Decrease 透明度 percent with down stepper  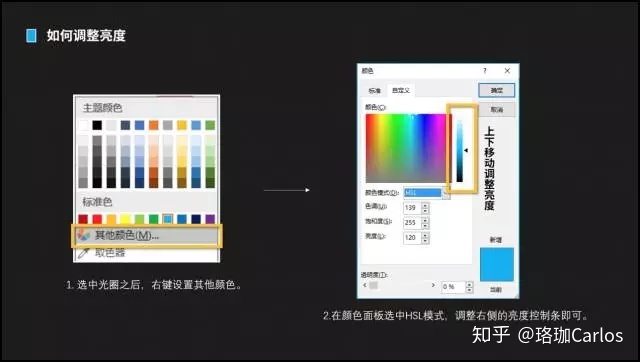(469, 290)
